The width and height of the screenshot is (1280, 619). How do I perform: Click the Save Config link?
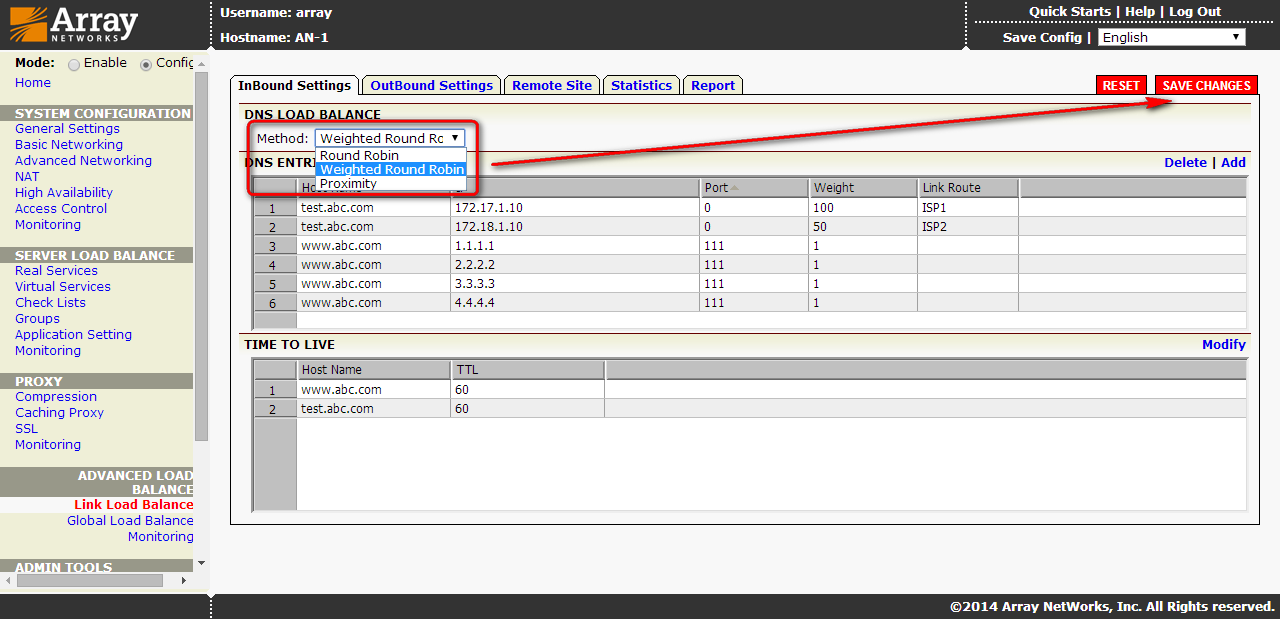(1042, 37)
